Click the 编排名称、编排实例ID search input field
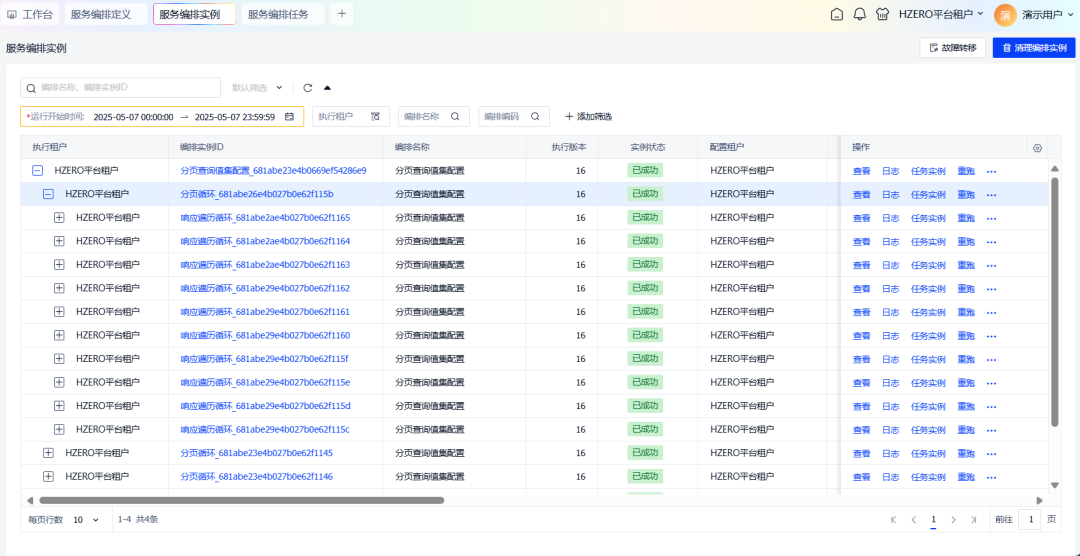Viewport: 1080px width, 556px height. 120,88
